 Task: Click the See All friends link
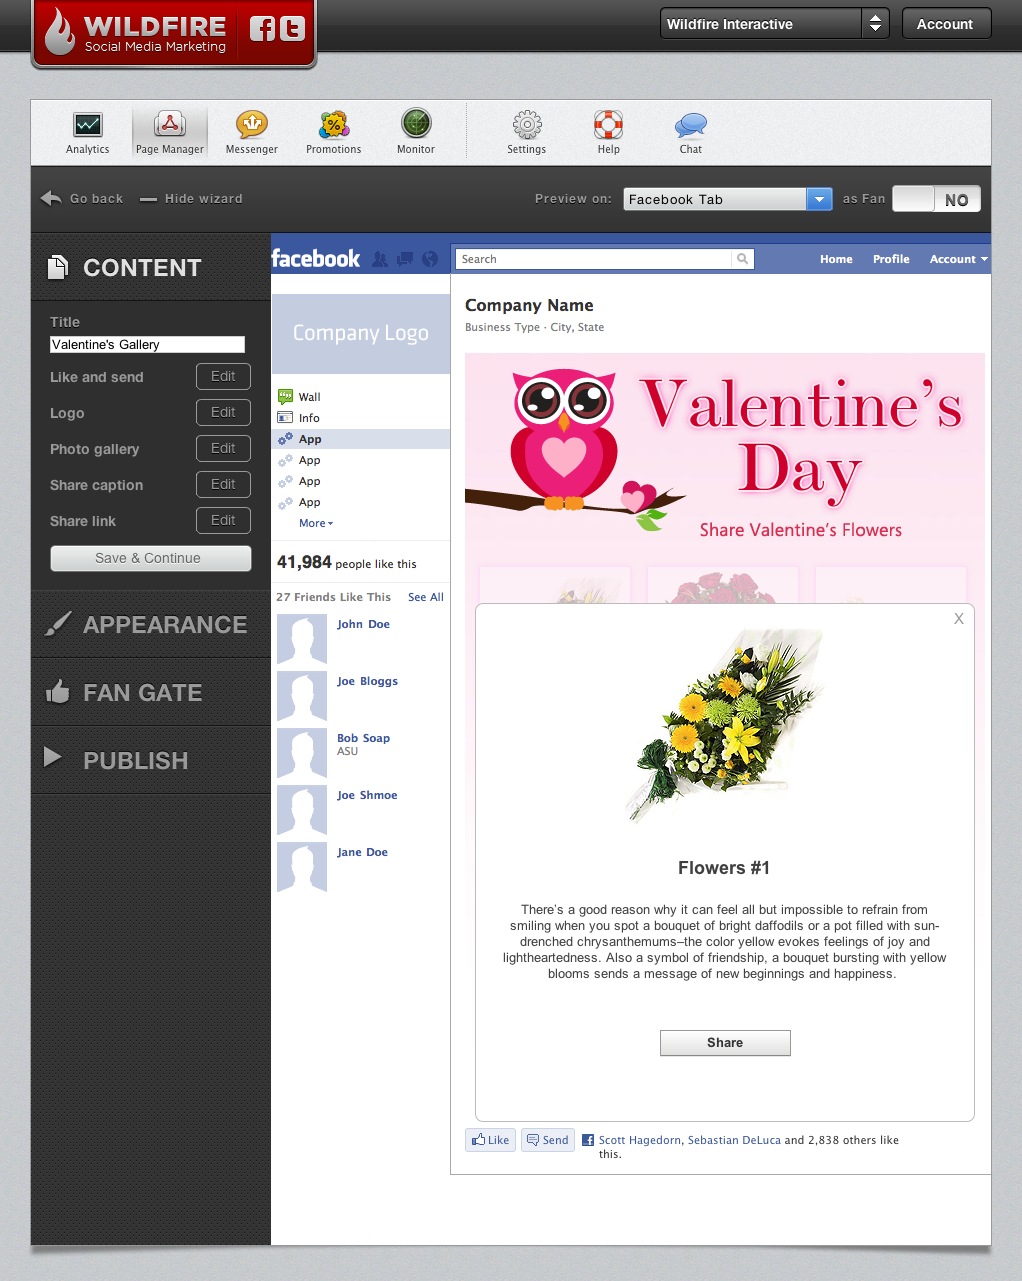coord(426,597)
